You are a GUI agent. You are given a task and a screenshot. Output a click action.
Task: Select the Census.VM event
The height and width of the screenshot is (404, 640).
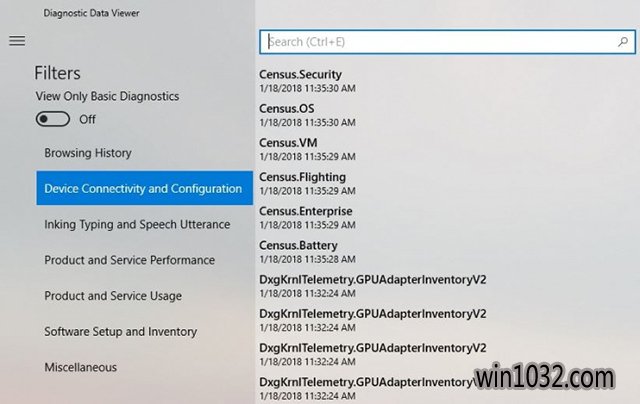[288, 142]
